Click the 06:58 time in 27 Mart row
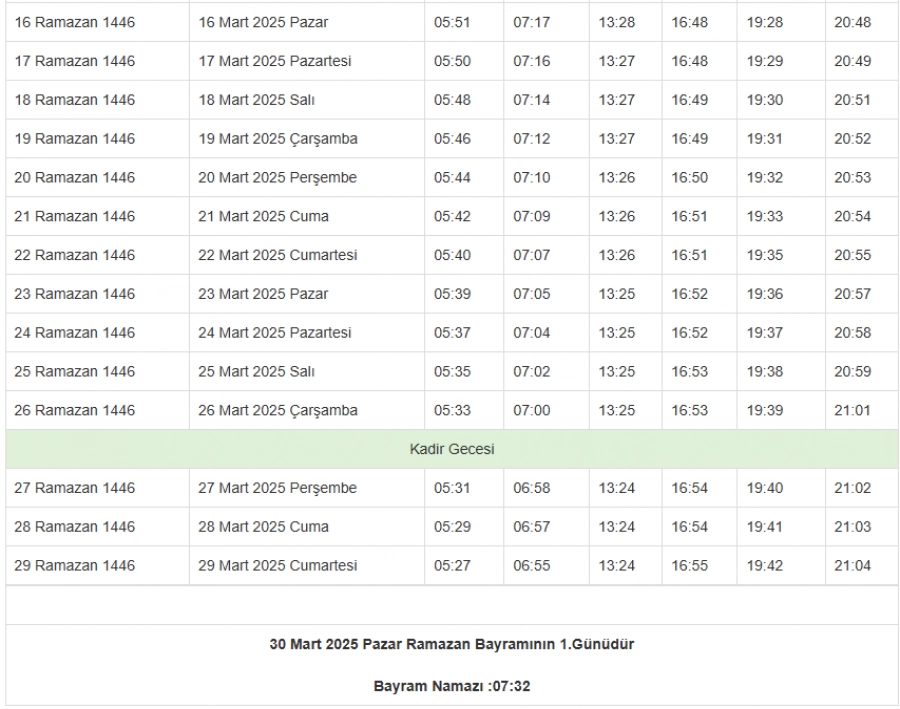Image resolution: width=900 pixels, height=709 pixels. (529, 488)
